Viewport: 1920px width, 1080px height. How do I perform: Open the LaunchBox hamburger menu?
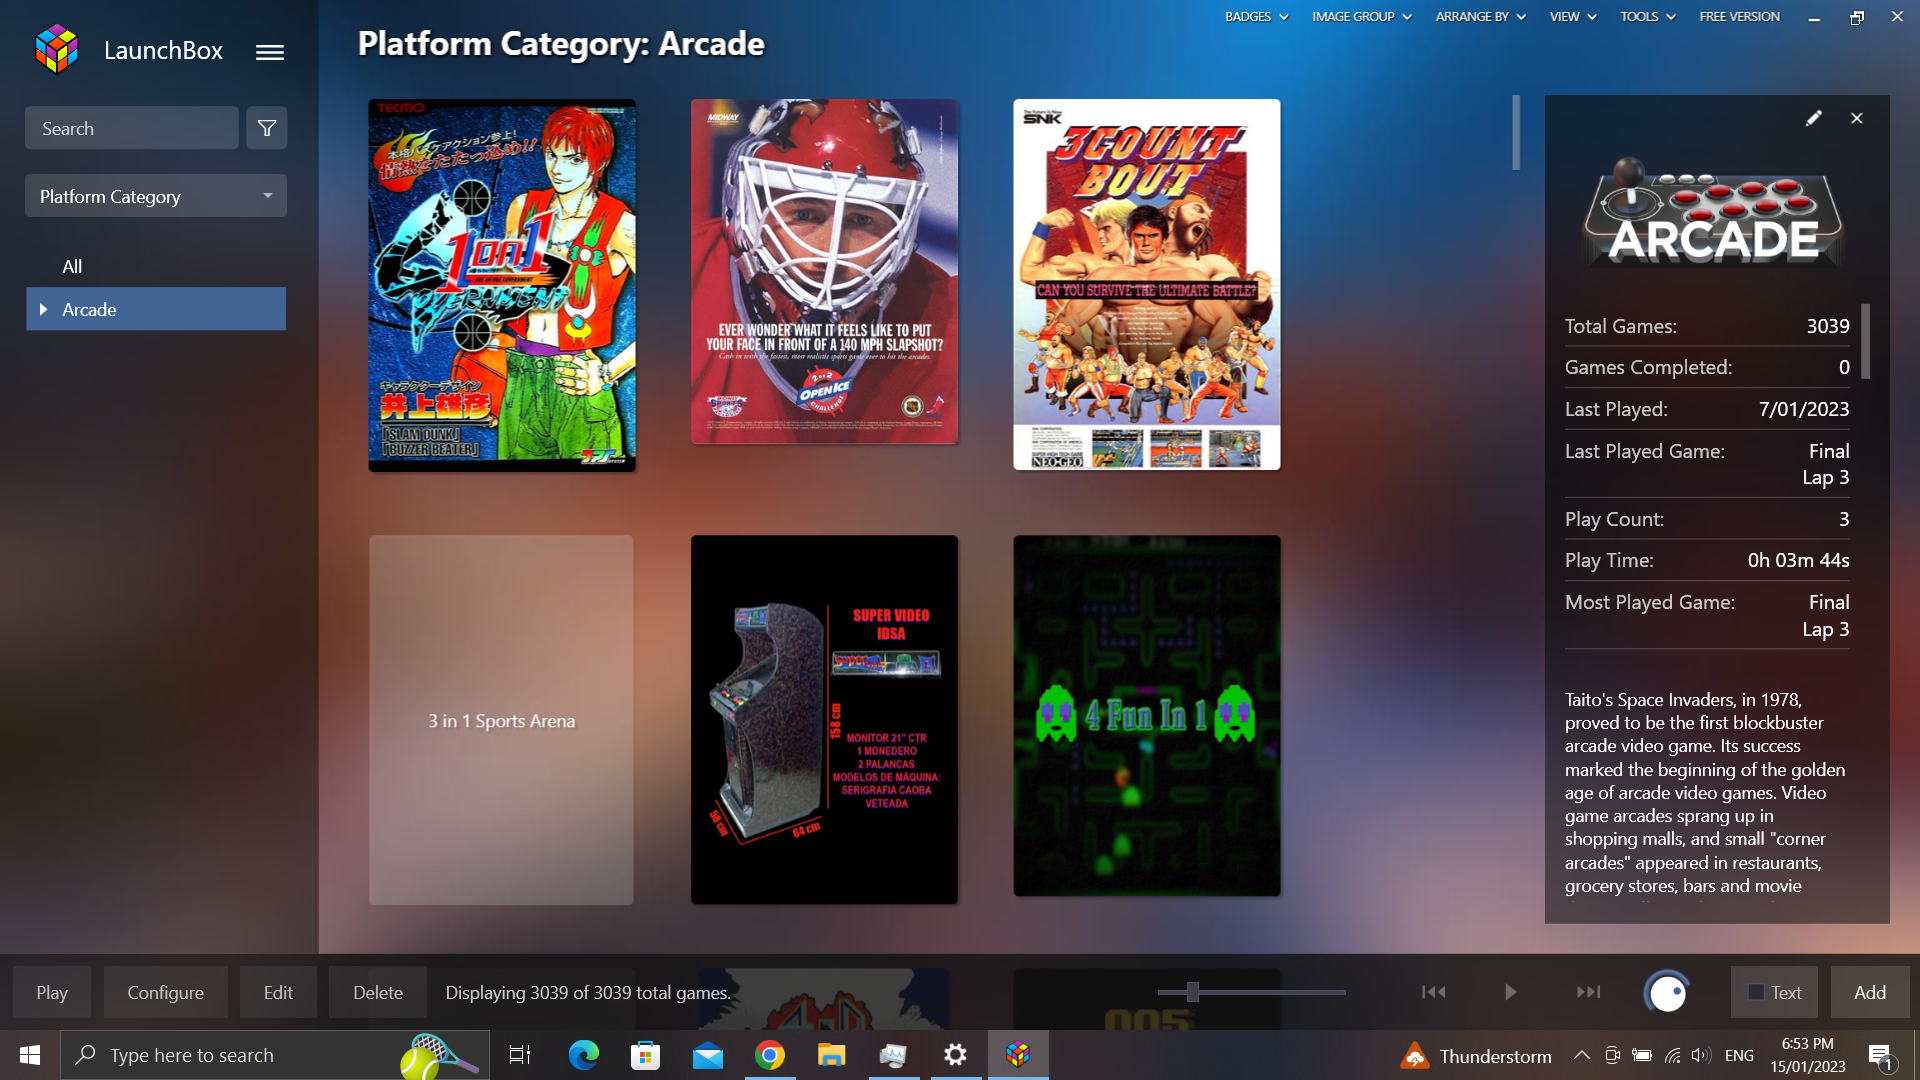pos(269,52)
